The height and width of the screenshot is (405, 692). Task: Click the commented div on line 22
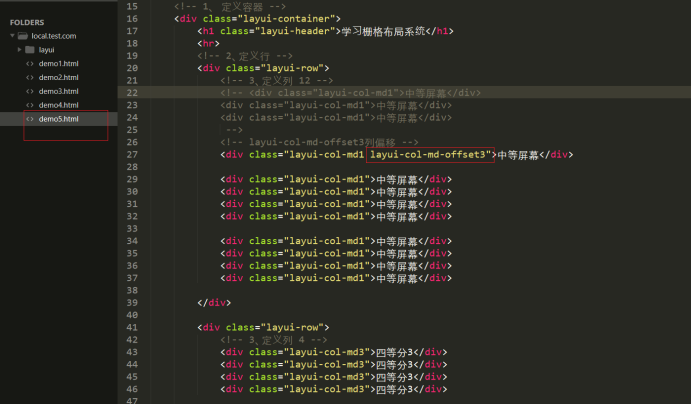(x=350, y=93)
